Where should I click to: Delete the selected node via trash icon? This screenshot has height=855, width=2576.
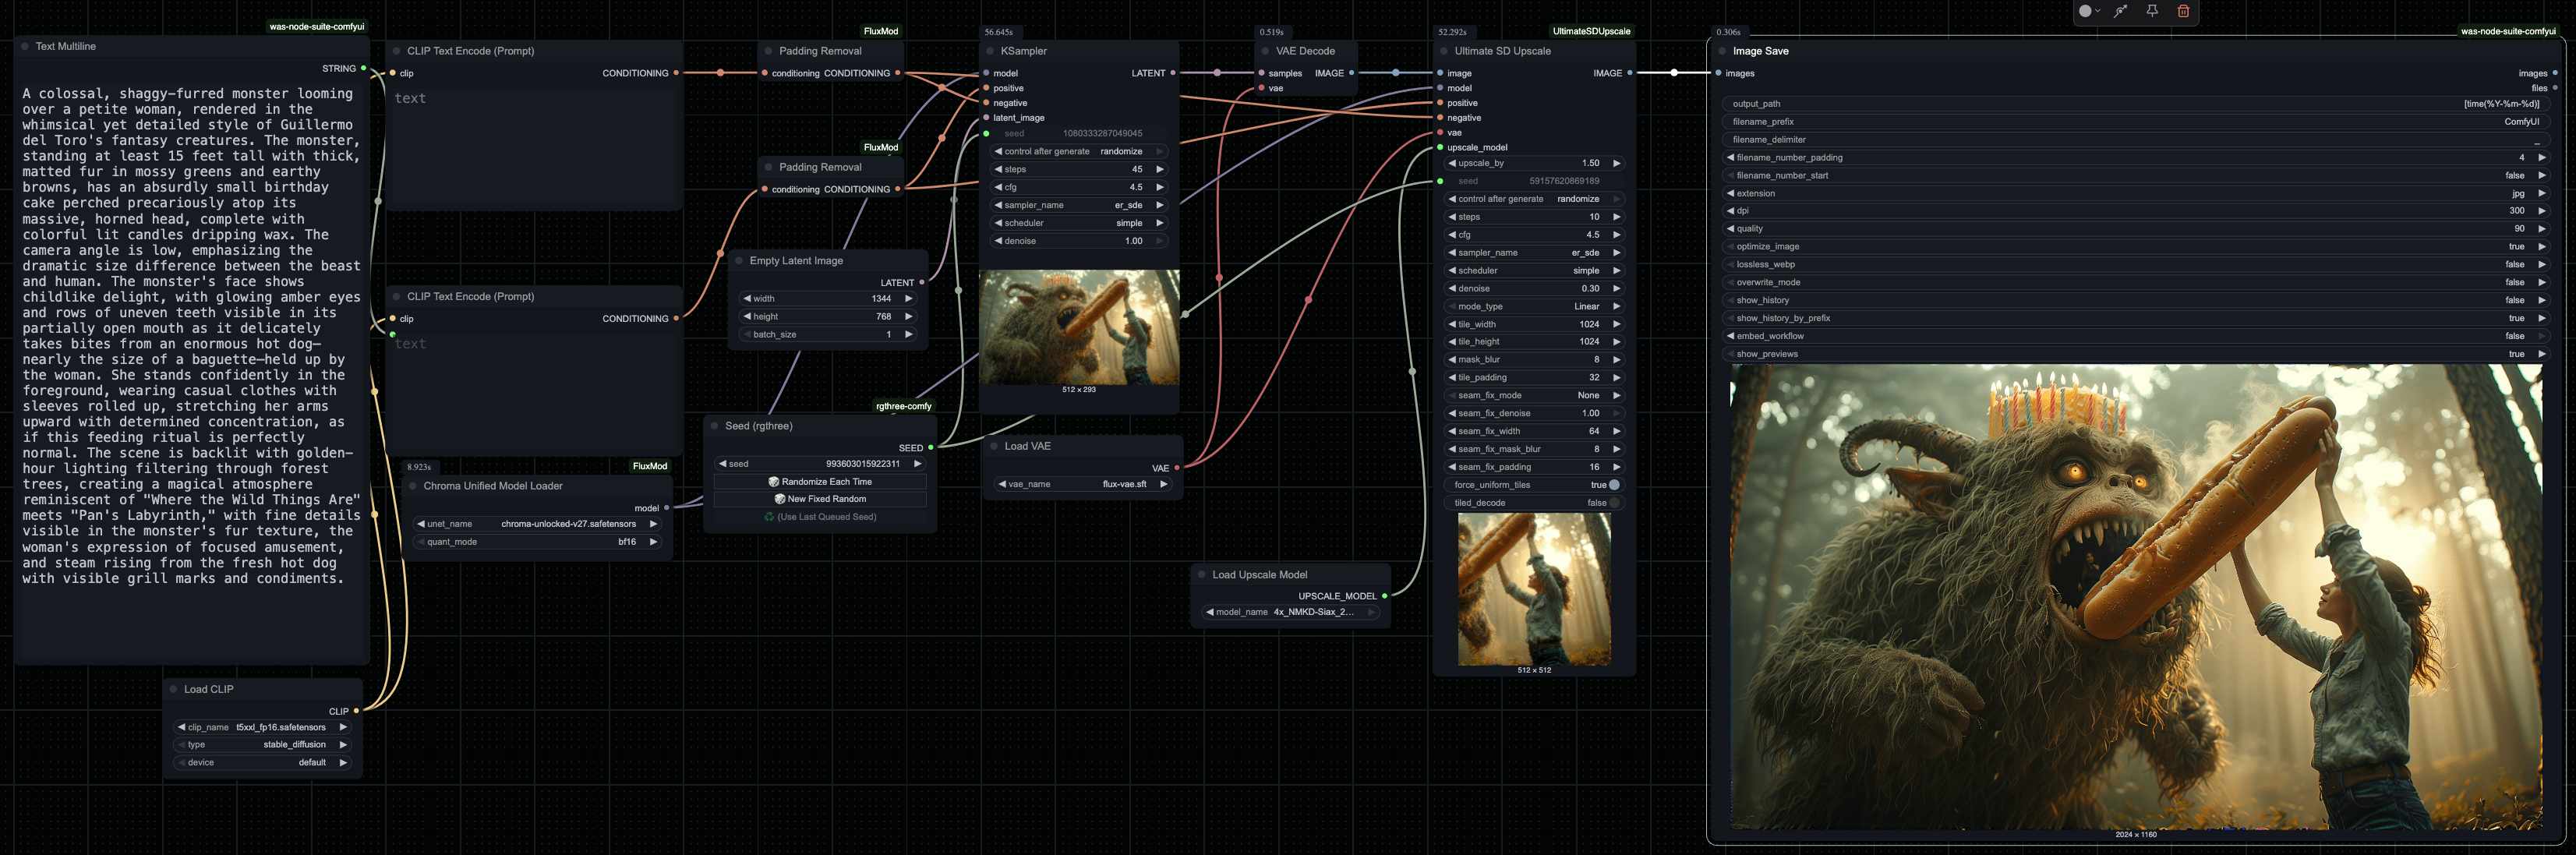[2183, 11]
